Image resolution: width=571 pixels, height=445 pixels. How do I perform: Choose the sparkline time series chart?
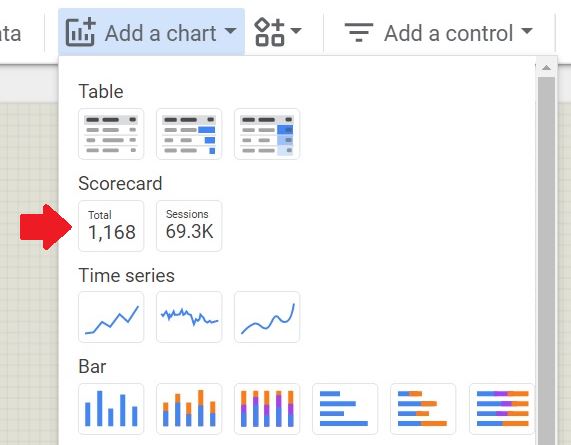click(x=189, y=317)
